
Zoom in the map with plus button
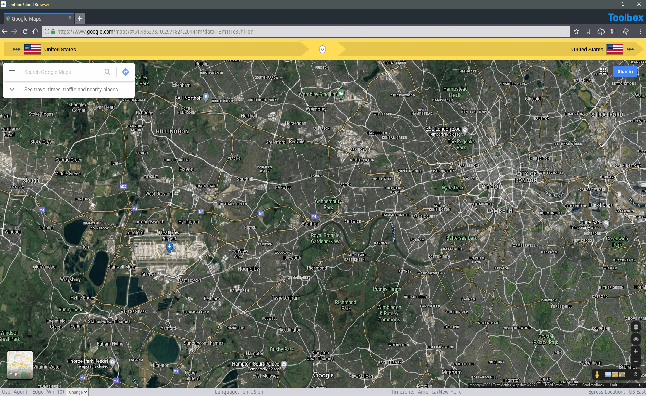click(635, 351)
